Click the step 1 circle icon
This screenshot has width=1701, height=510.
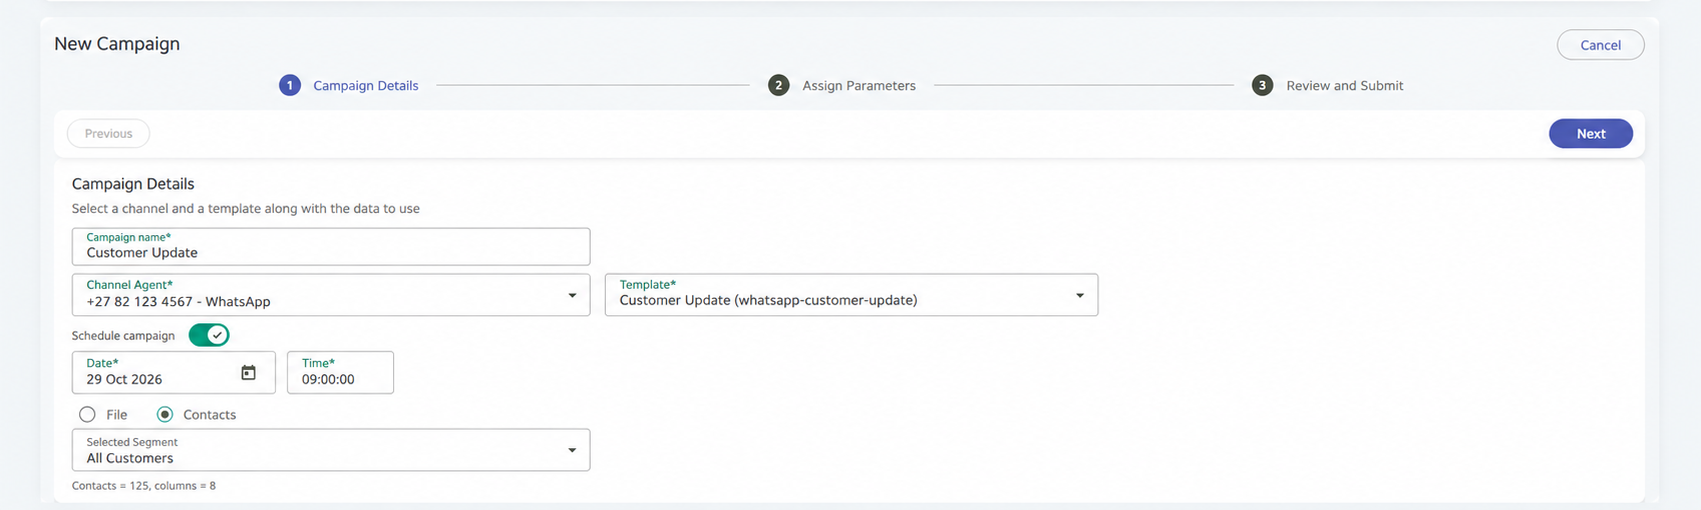290,86
